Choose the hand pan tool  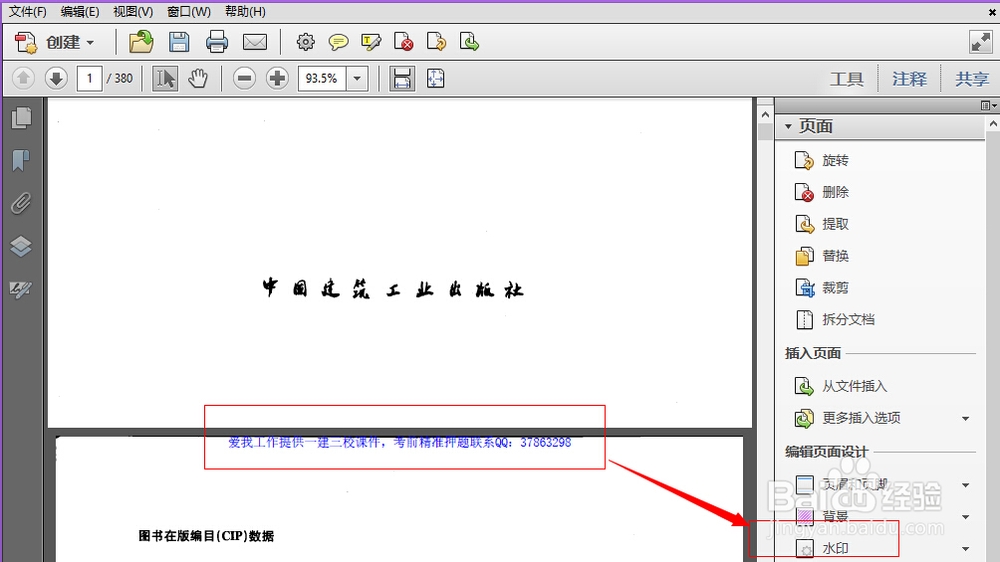198,78
